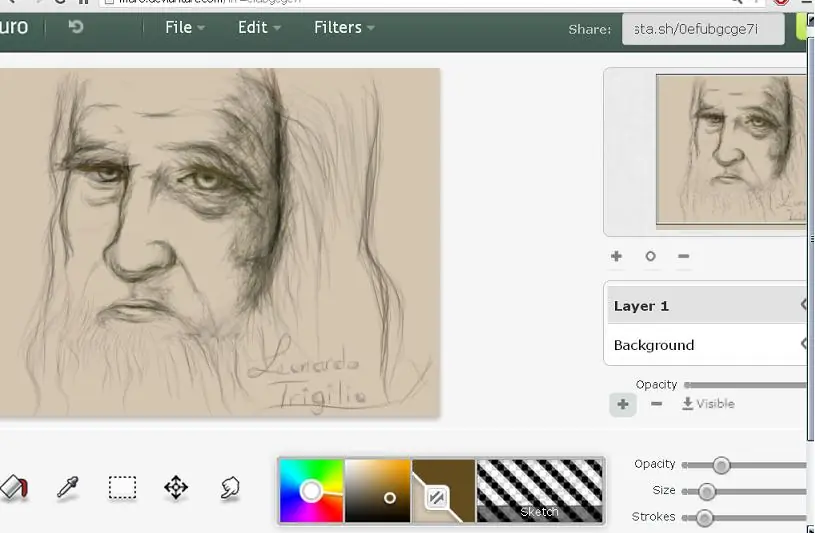
Task: Click the browser vertical scrollbar
Action: click(x=811, y=239)
